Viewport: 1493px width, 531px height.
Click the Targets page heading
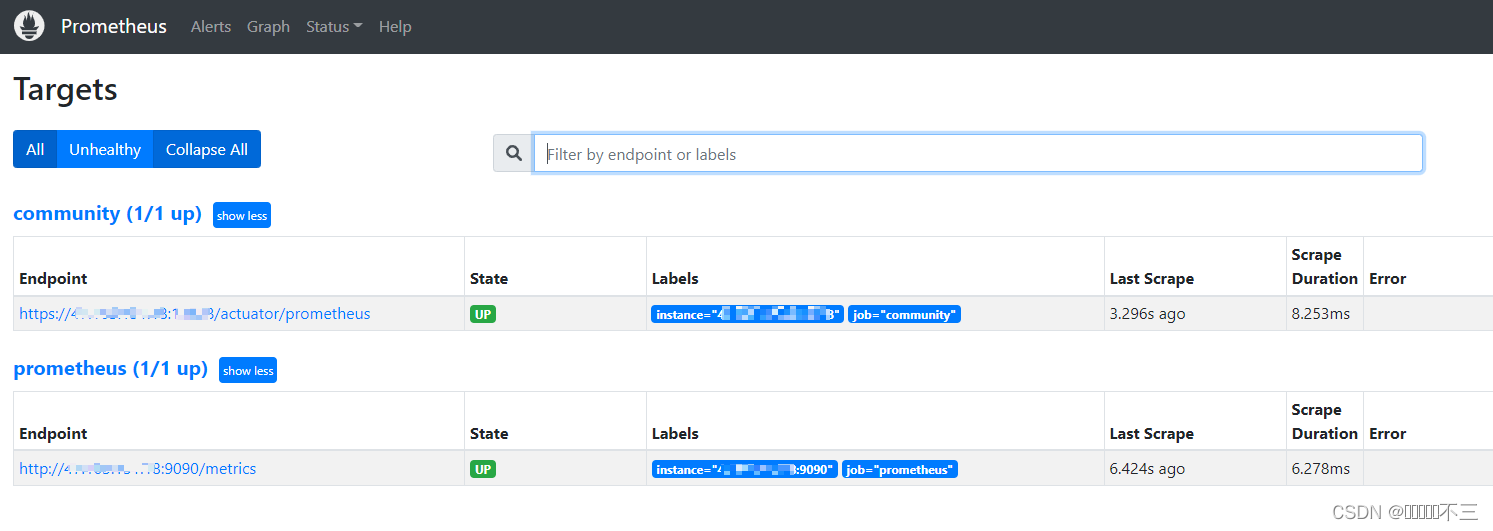(x=65, y=90)
